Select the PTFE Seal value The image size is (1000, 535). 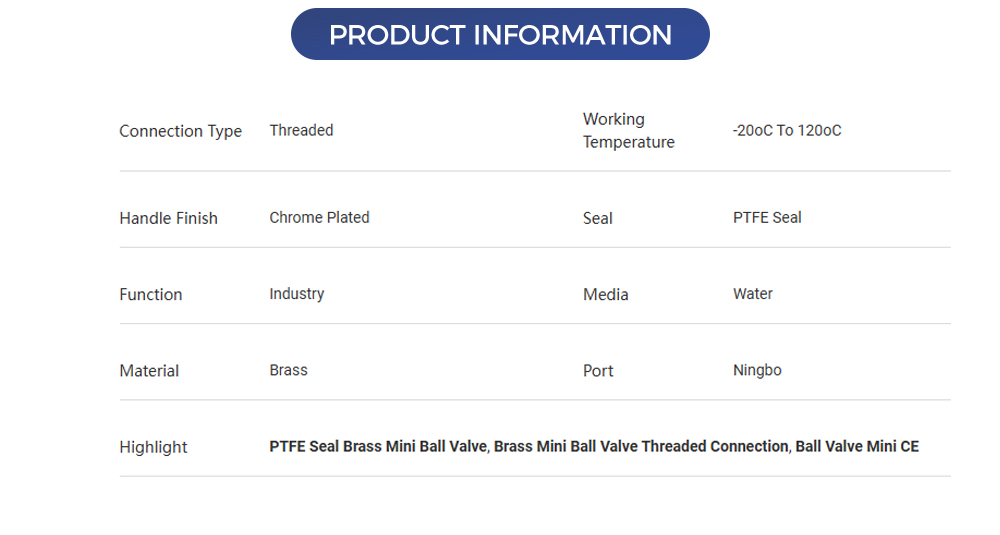pyautogui.click(x=767, y=217)
